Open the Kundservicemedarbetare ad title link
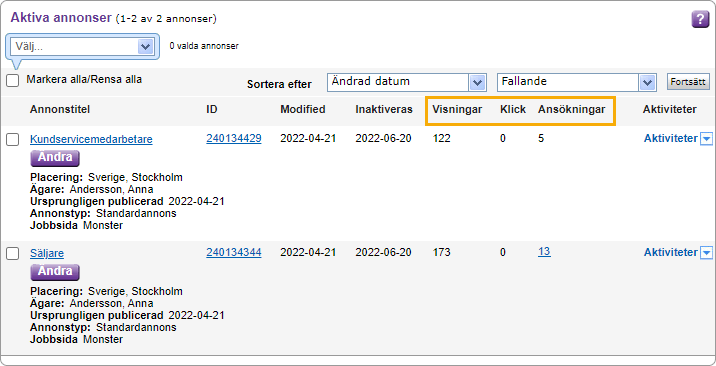Image resolution: width=716 pixels, height=366 pixels. 91,139
